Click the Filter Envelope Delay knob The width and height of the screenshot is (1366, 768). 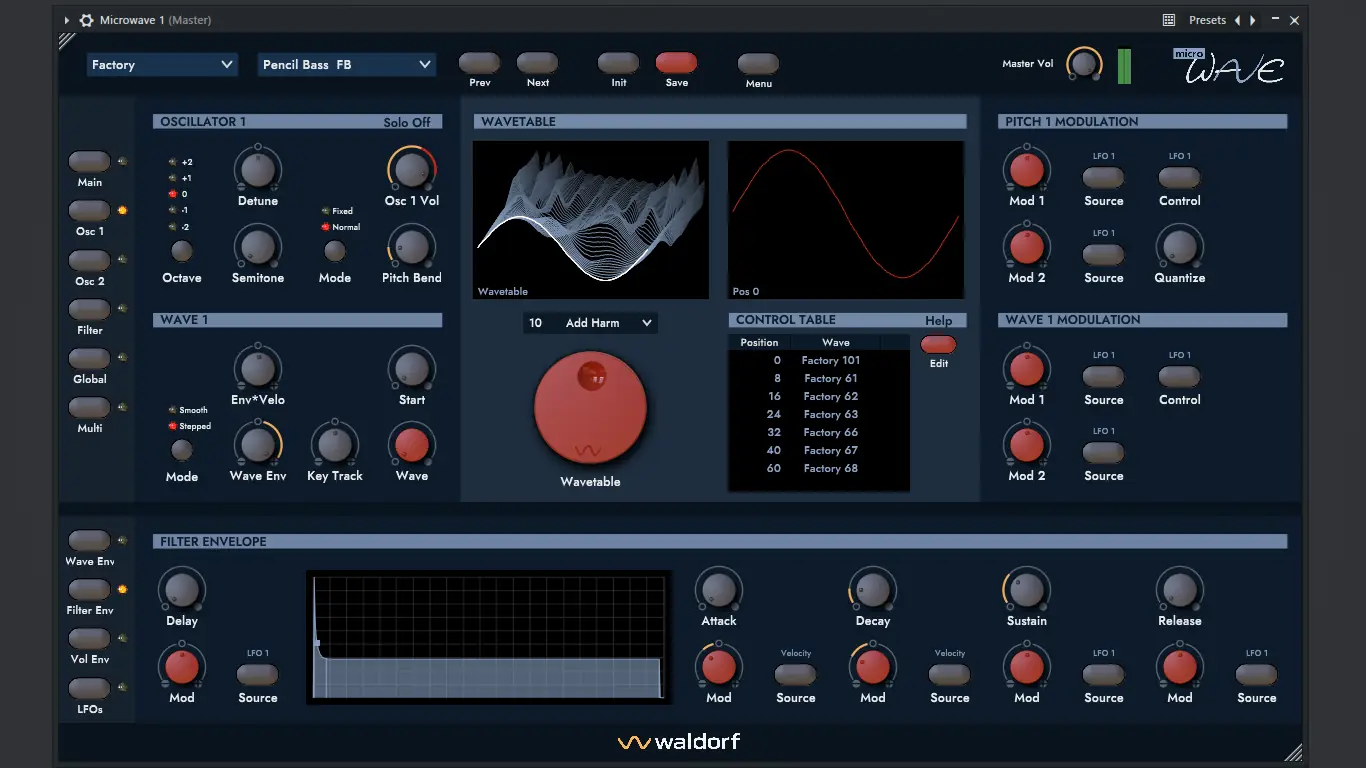click(182, 589)
